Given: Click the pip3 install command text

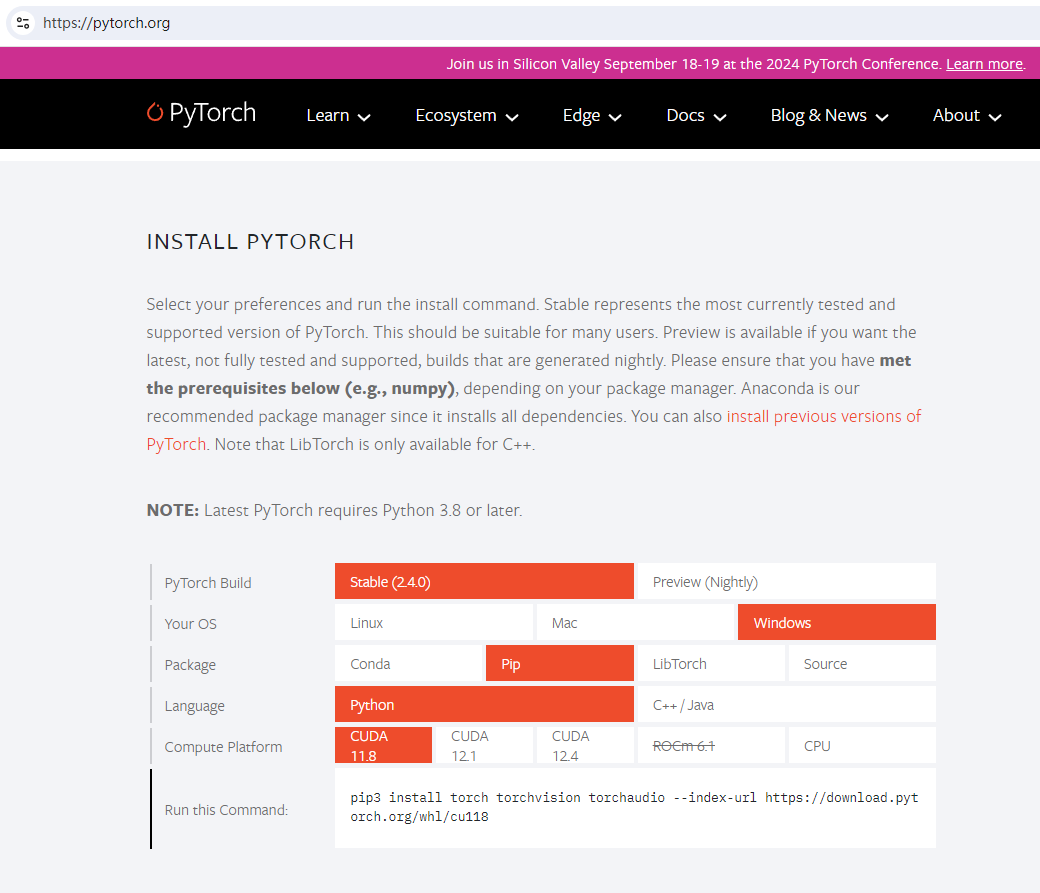Looking at the screenshot, I should [x=635, y=807].
